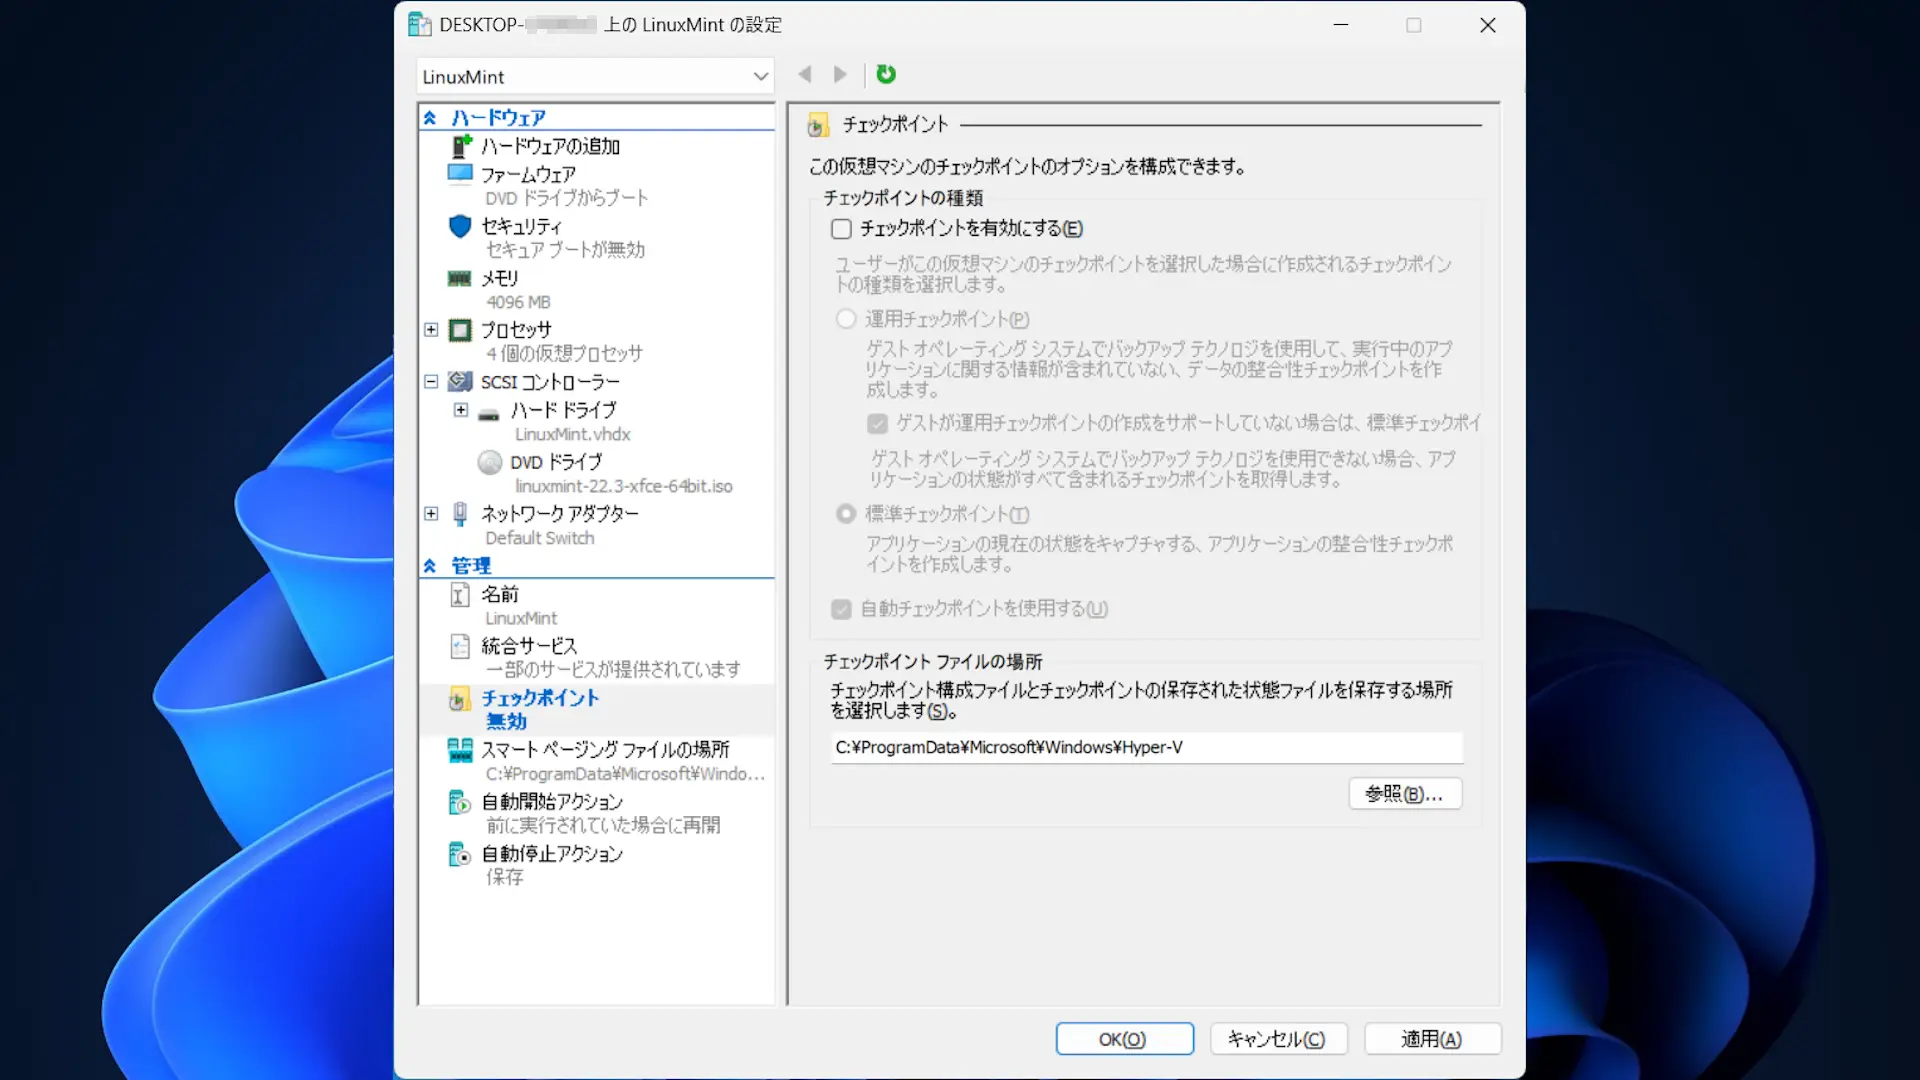Viewport: 1920px width, 1080px height.
Task: Open 自動停止アクション settings
Action: (553, 854)
